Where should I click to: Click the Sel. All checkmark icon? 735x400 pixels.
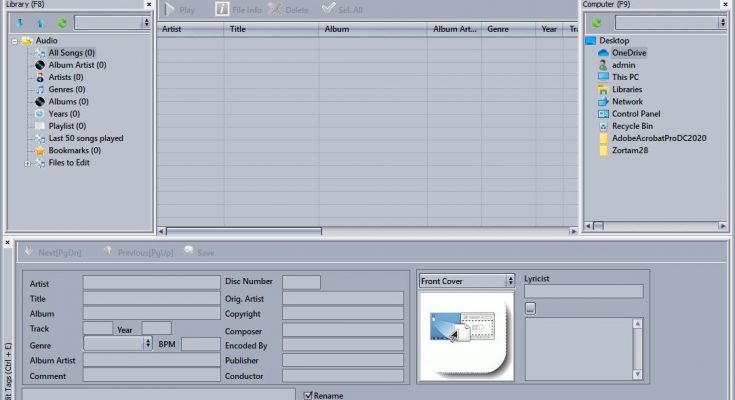(328, 9)
